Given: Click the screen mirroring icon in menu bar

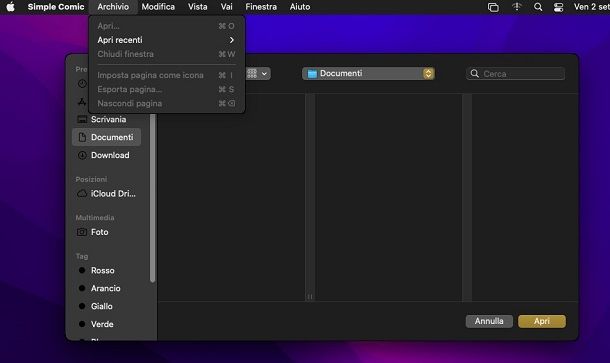Looking at the screenshot, I should coord(493,7).
